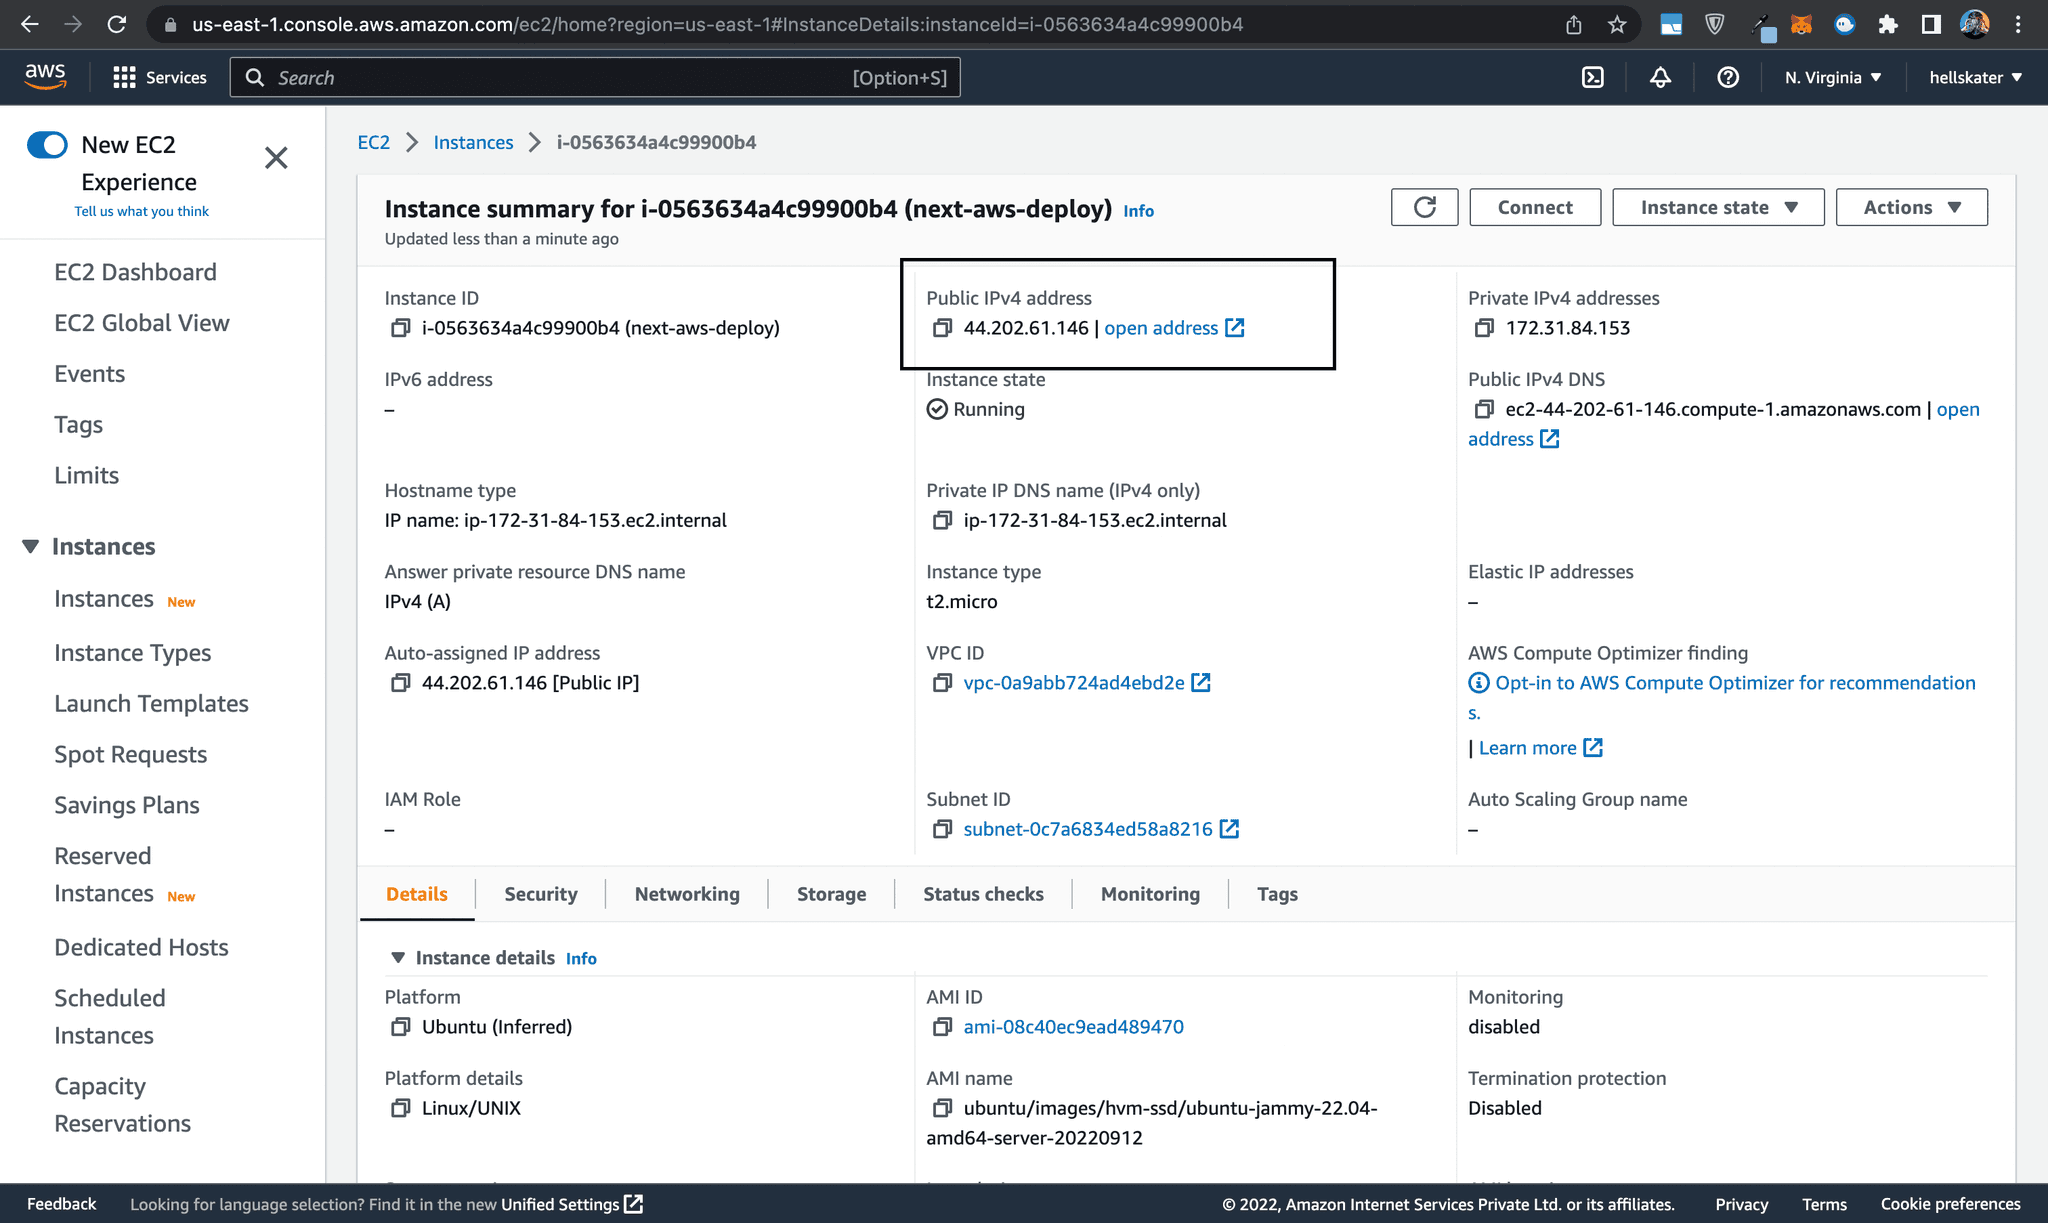Copy the Instance ID using copy icon

tap(401, 327)
